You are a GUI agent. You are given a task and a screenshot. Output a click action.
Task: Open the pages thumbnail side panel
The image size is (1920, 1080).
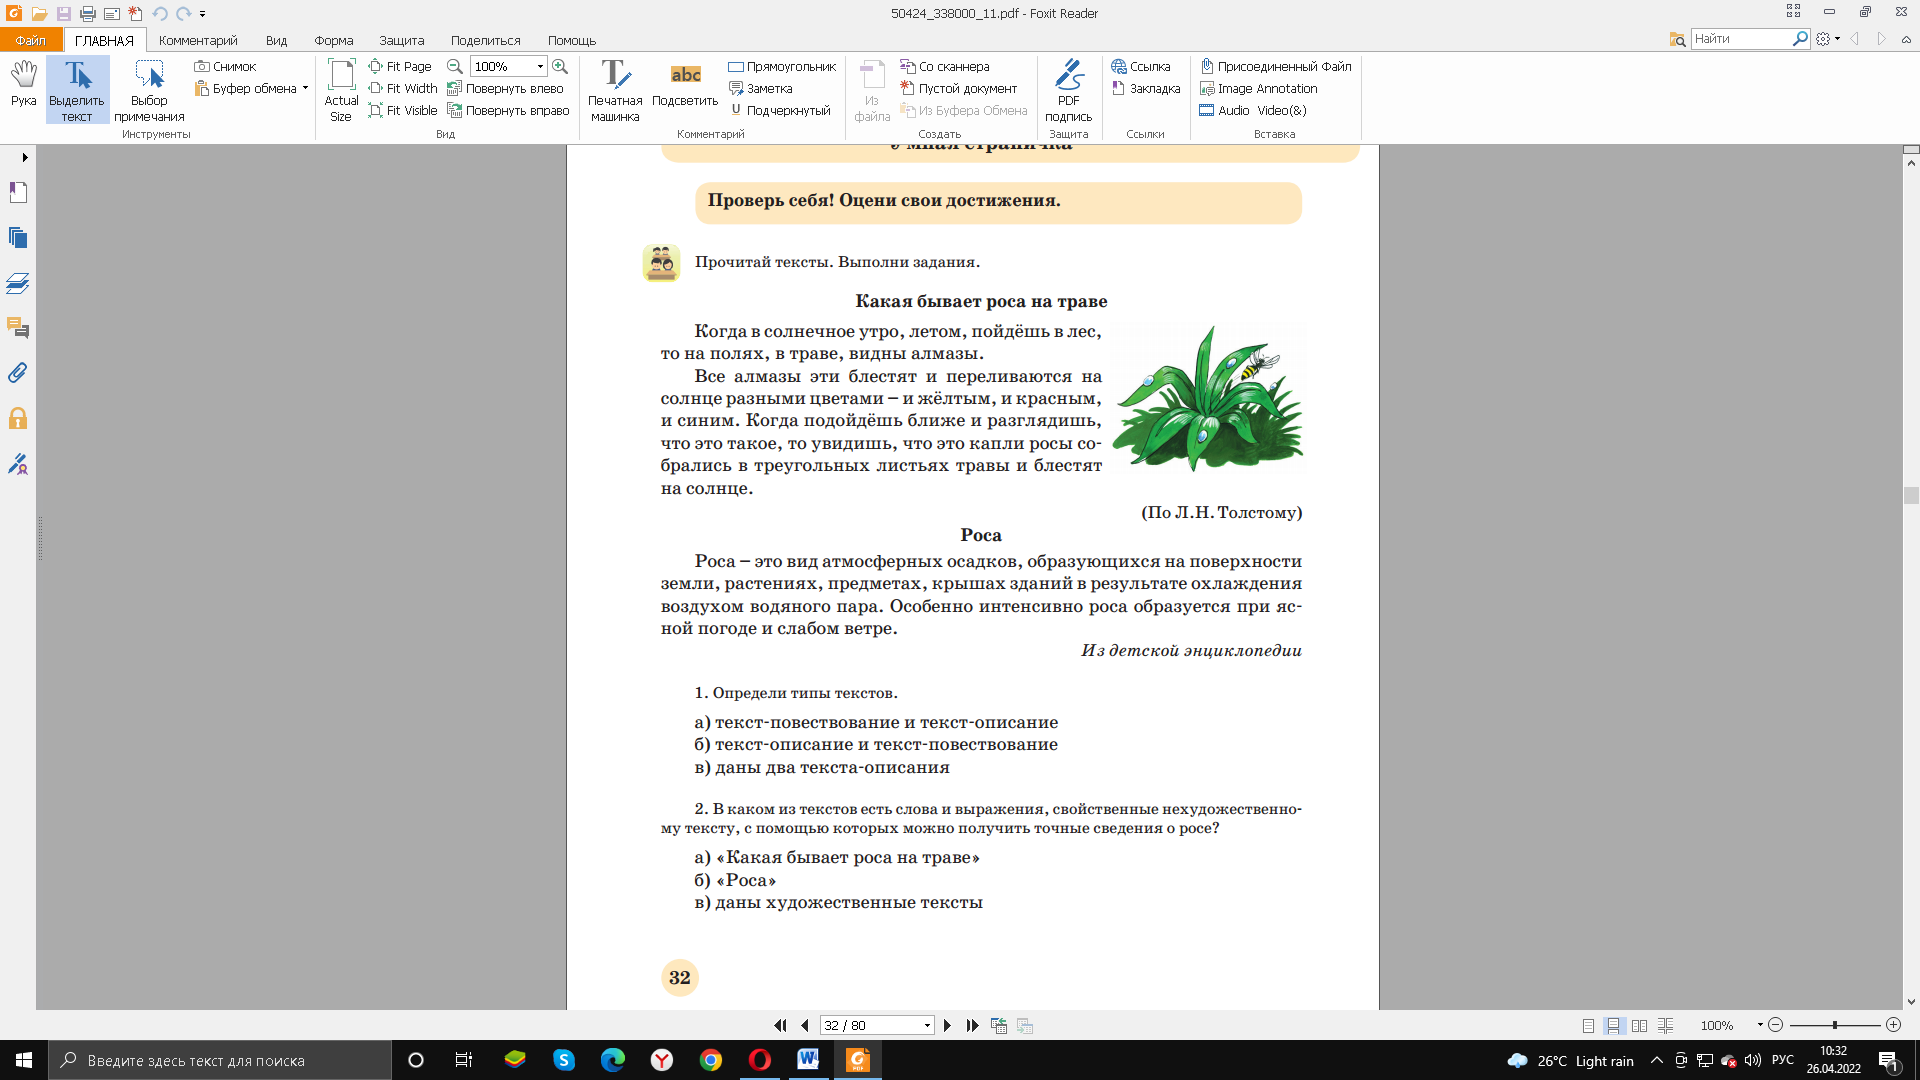[18, 237]
